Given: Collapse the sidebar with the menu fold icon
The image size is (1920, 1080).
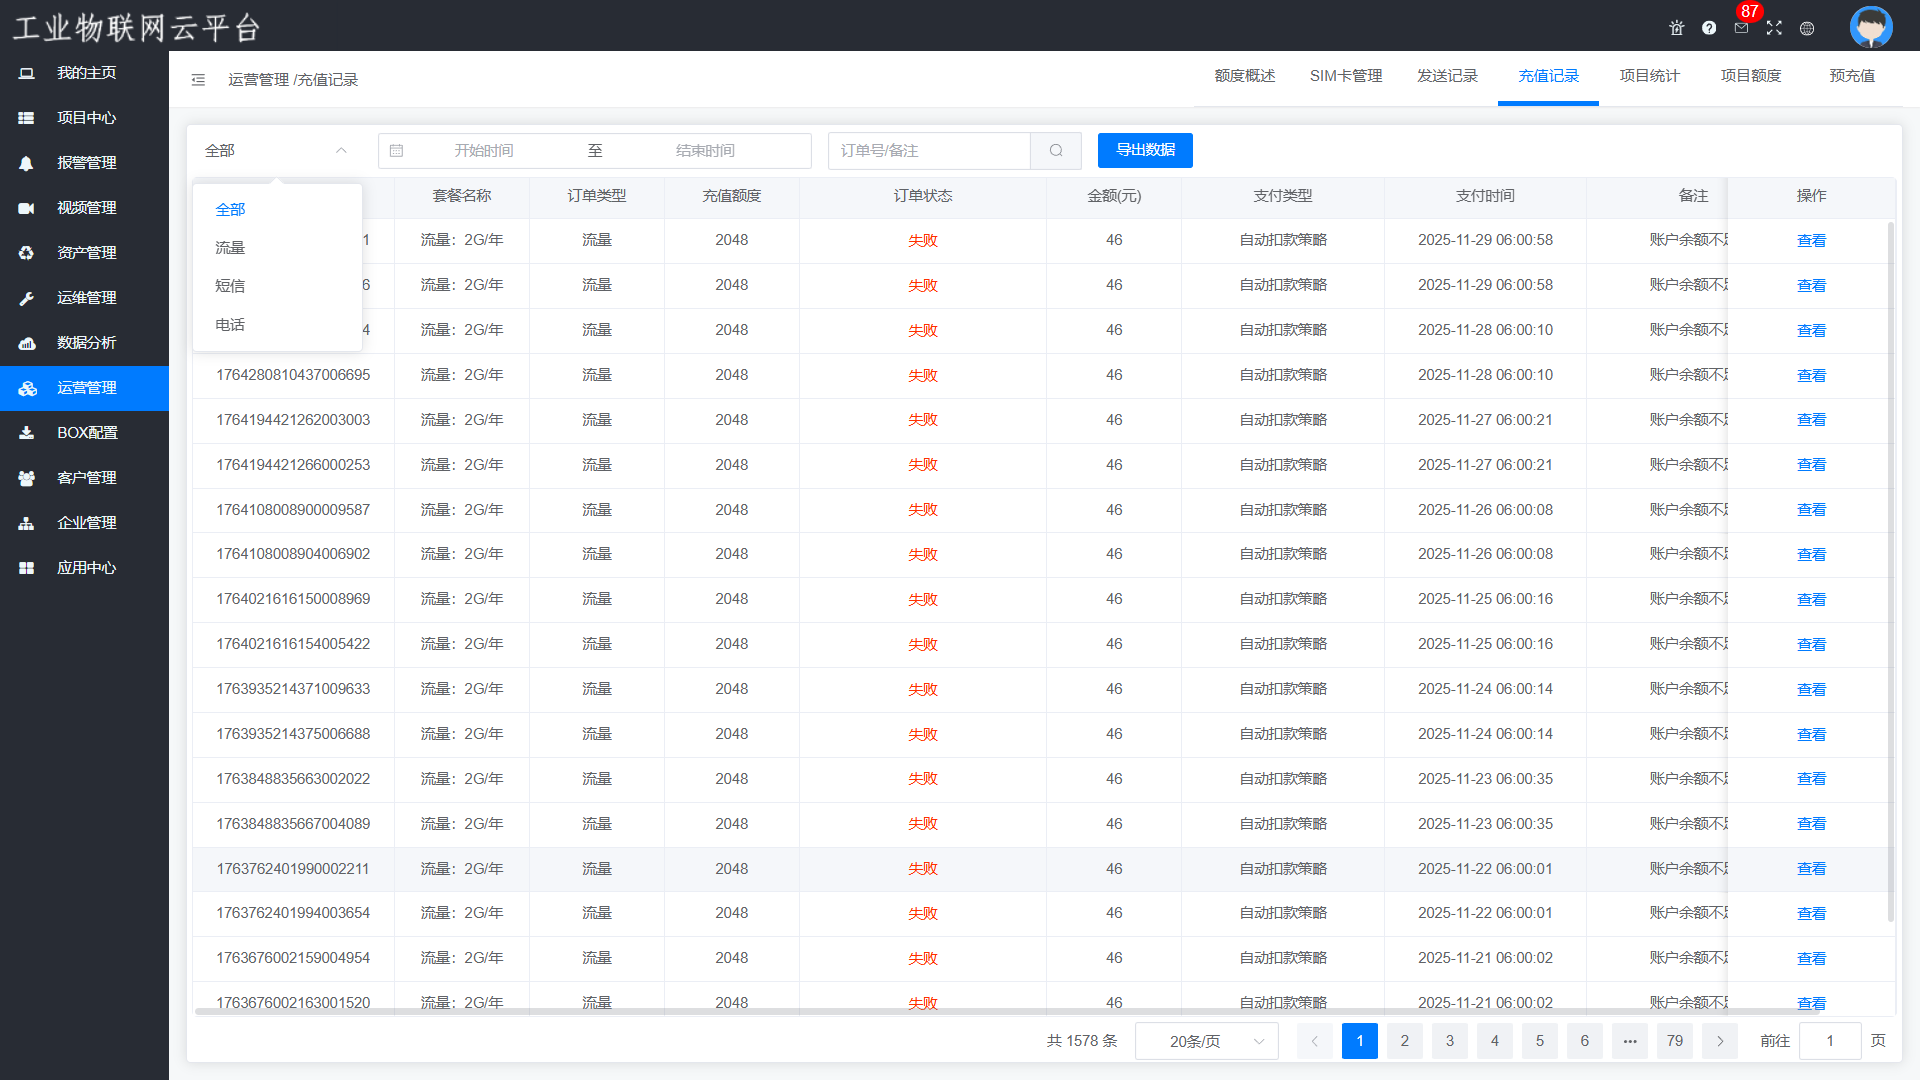Looking at the screenshot, I should [x=198, y=80].
